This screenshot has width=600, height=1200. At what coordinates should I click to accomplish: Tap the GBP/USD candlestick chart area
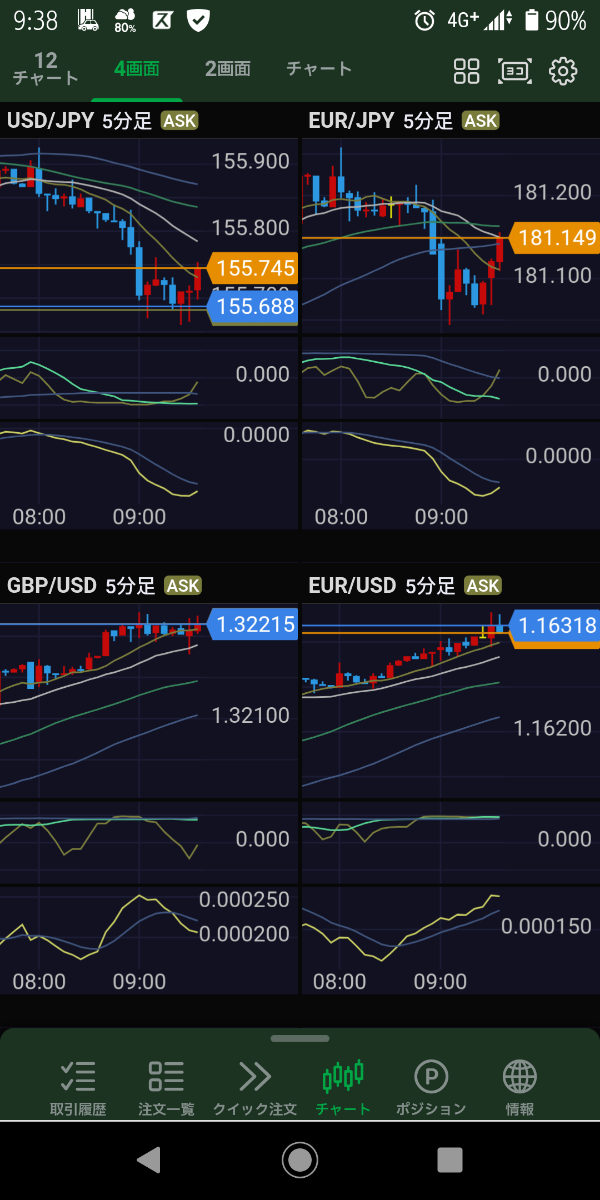point(100,700)
